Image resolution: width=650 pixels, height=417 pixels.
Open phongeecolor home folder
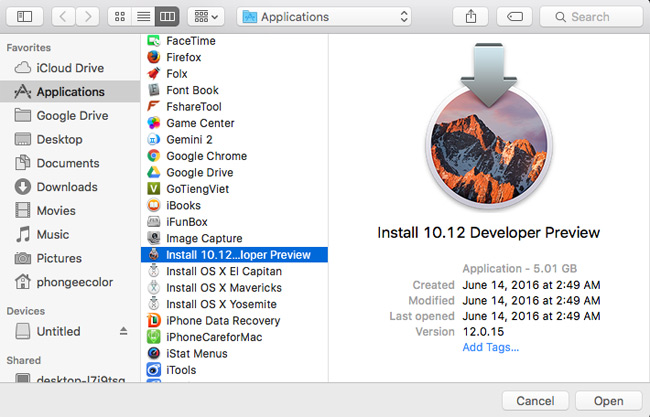70,282
